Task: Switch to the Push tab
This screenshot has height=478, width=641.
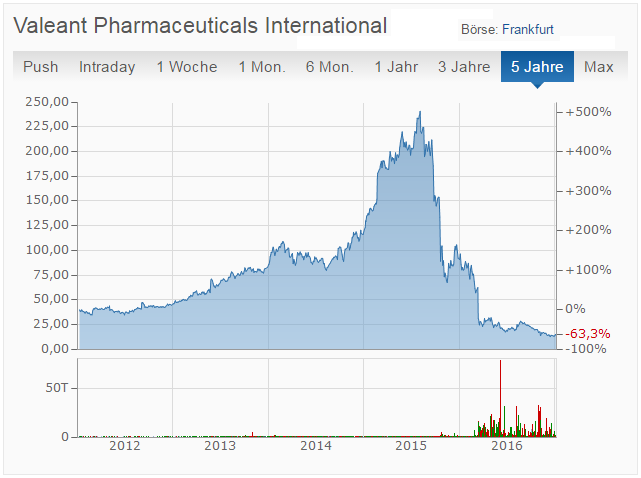Action: 41,67
